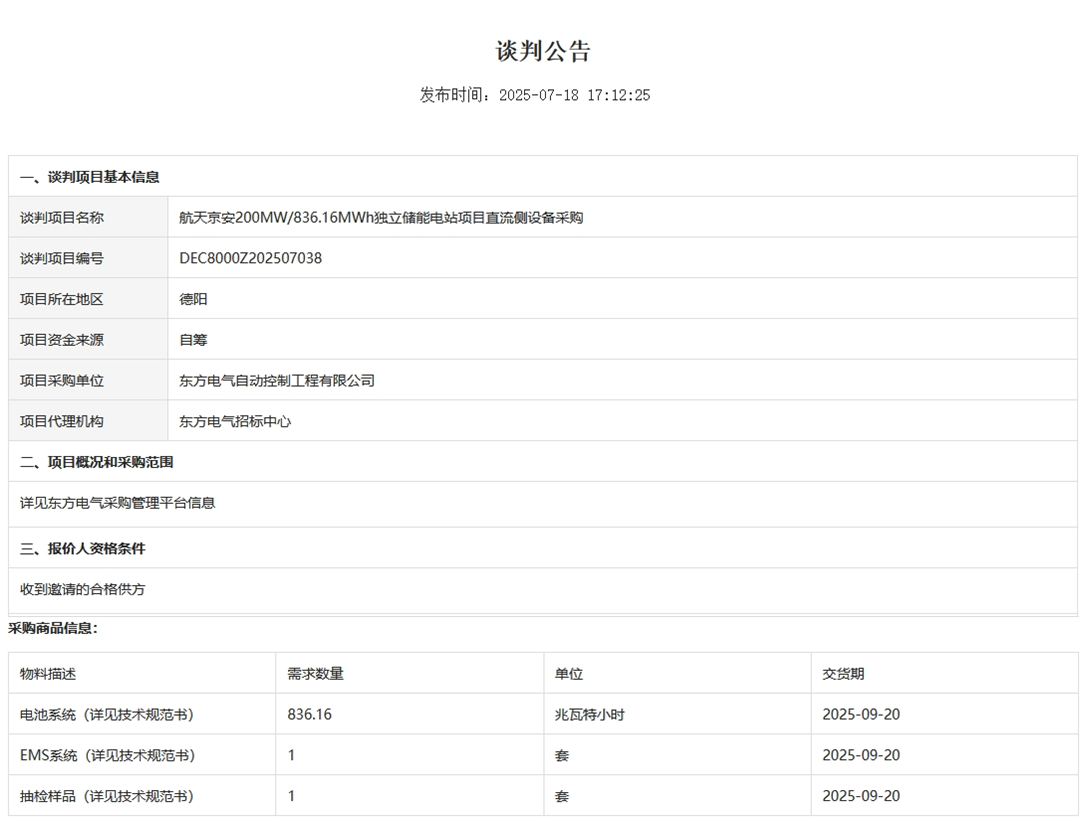The width and height of the screenshot is (1082, 820).
Task: Select the row 抽检样品（详见技术规范书）
Action: pyautogui.click(x=543, y=796)
